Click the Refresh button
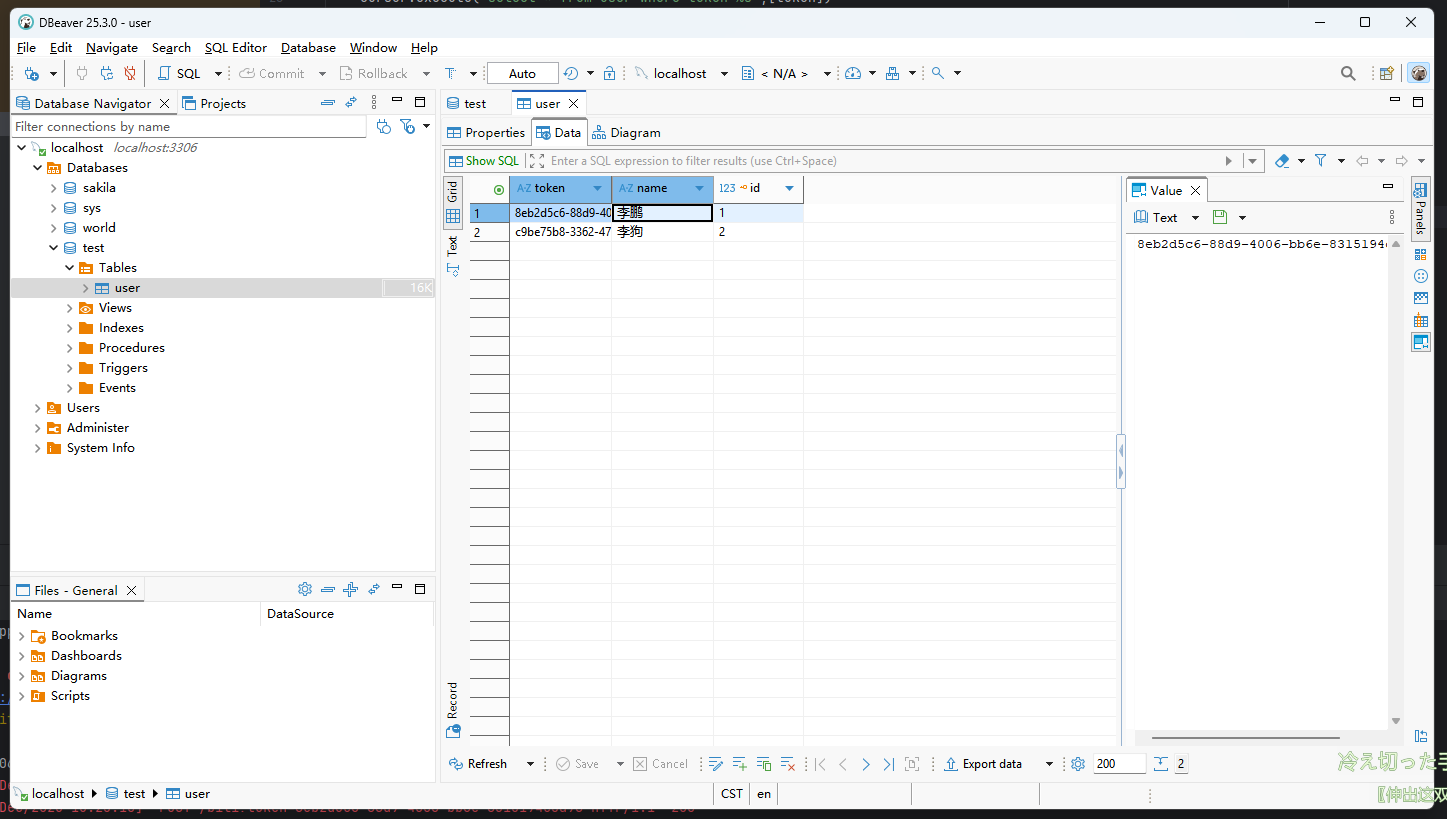The width and height of the screenshot is (1447, 819). (478, 764)
